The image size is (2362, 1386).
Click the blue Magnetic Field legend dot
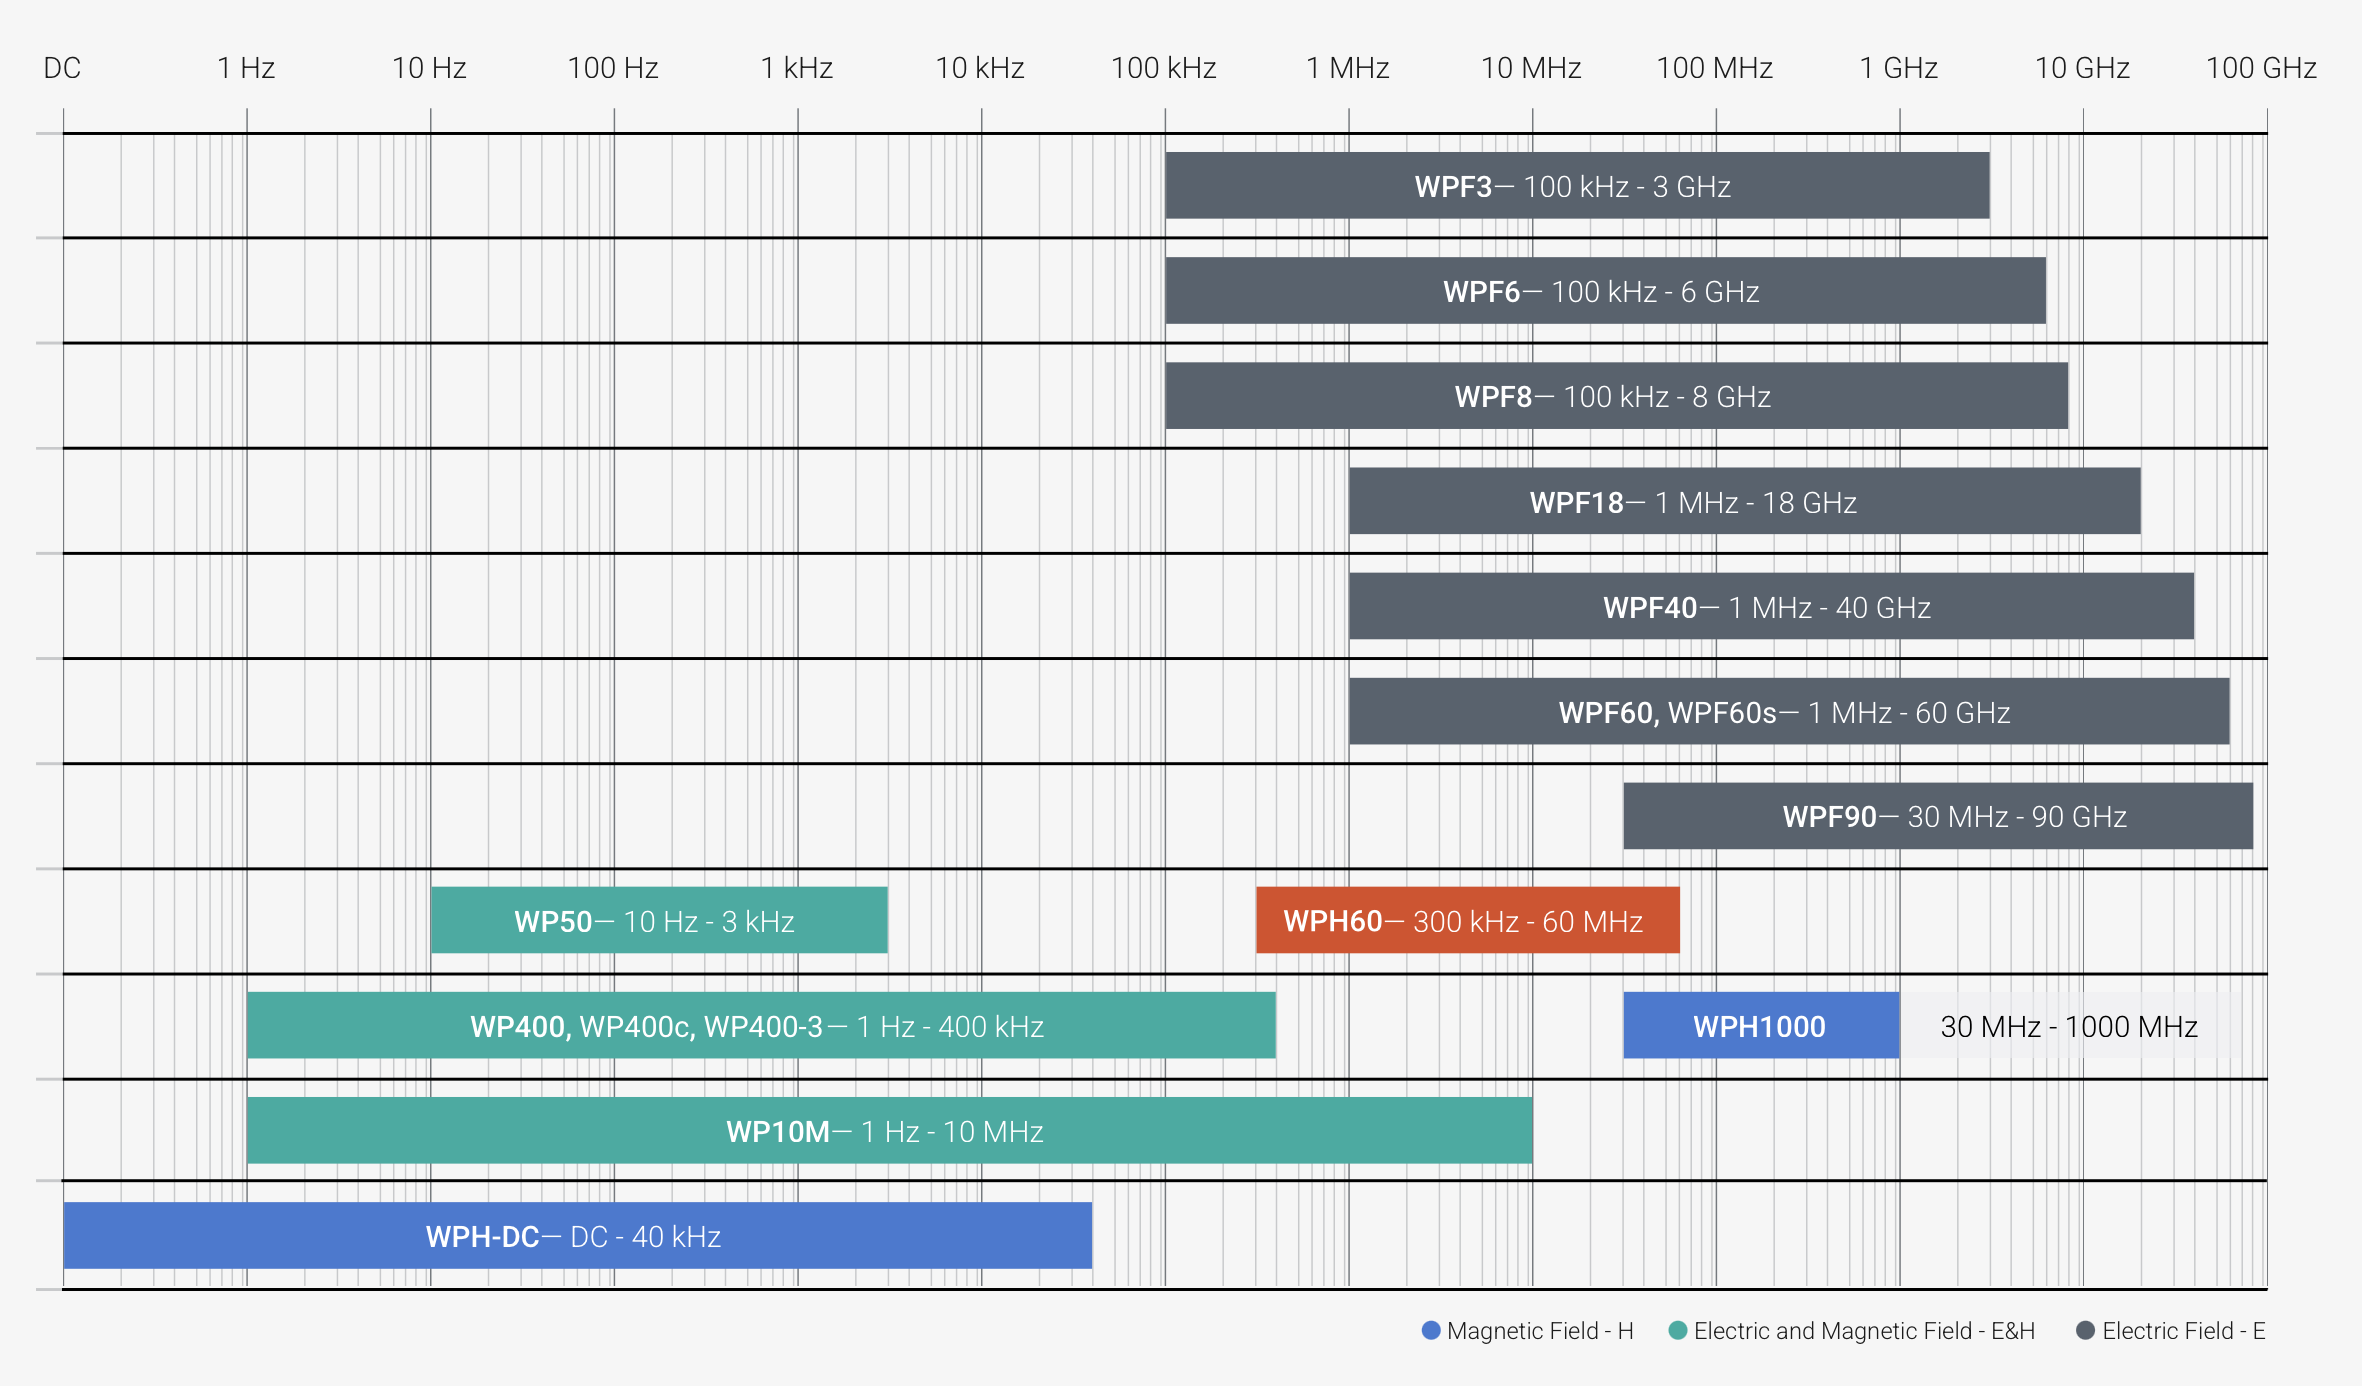1431,1331
